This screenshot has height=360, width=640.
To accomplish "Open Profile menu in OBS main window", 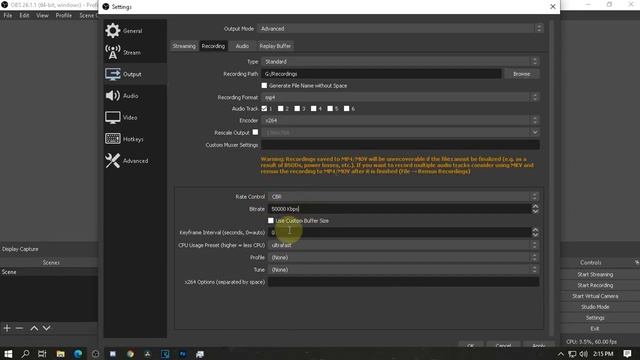I will [x=64, y=16].
